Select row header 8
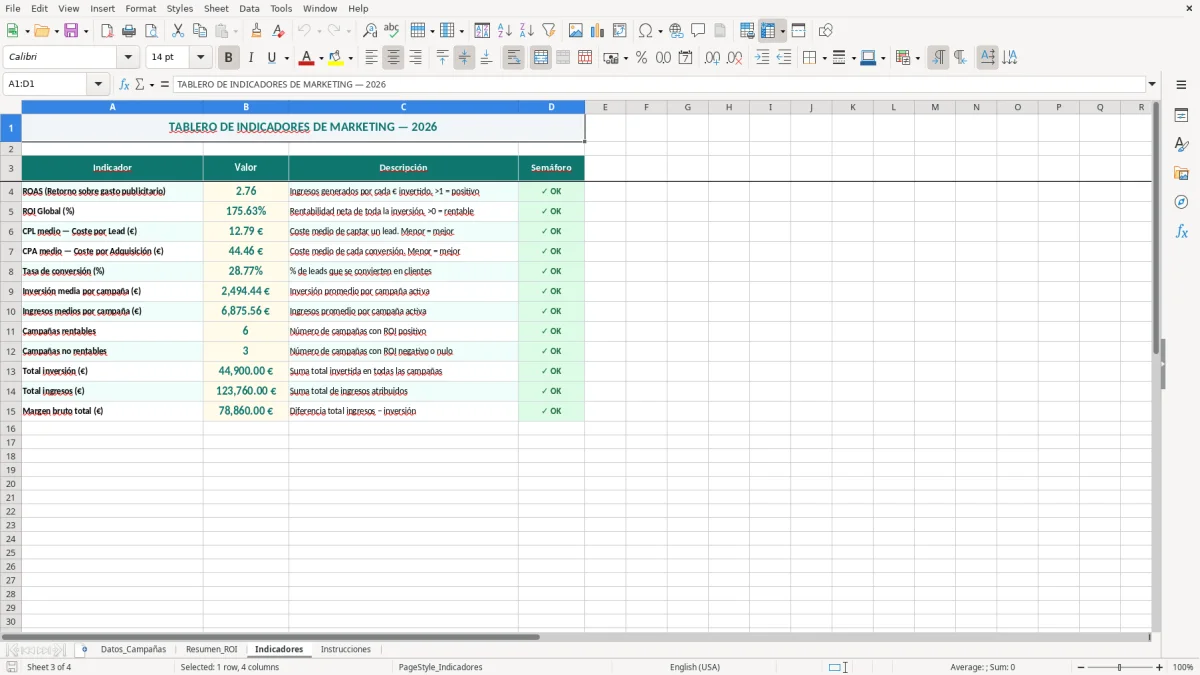Viewport: 1200px width, 675px height. (11, 271)
